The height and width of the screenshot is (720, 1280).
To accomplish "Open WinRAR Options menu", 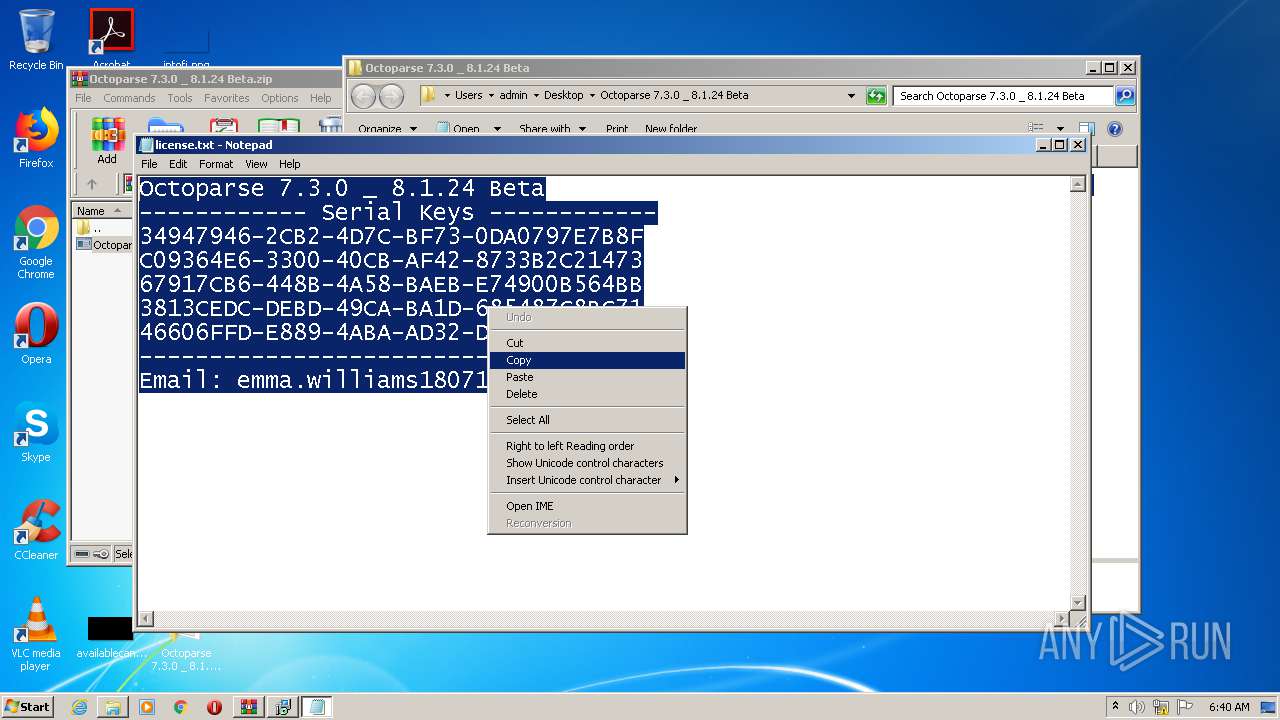I will [280, 98].
